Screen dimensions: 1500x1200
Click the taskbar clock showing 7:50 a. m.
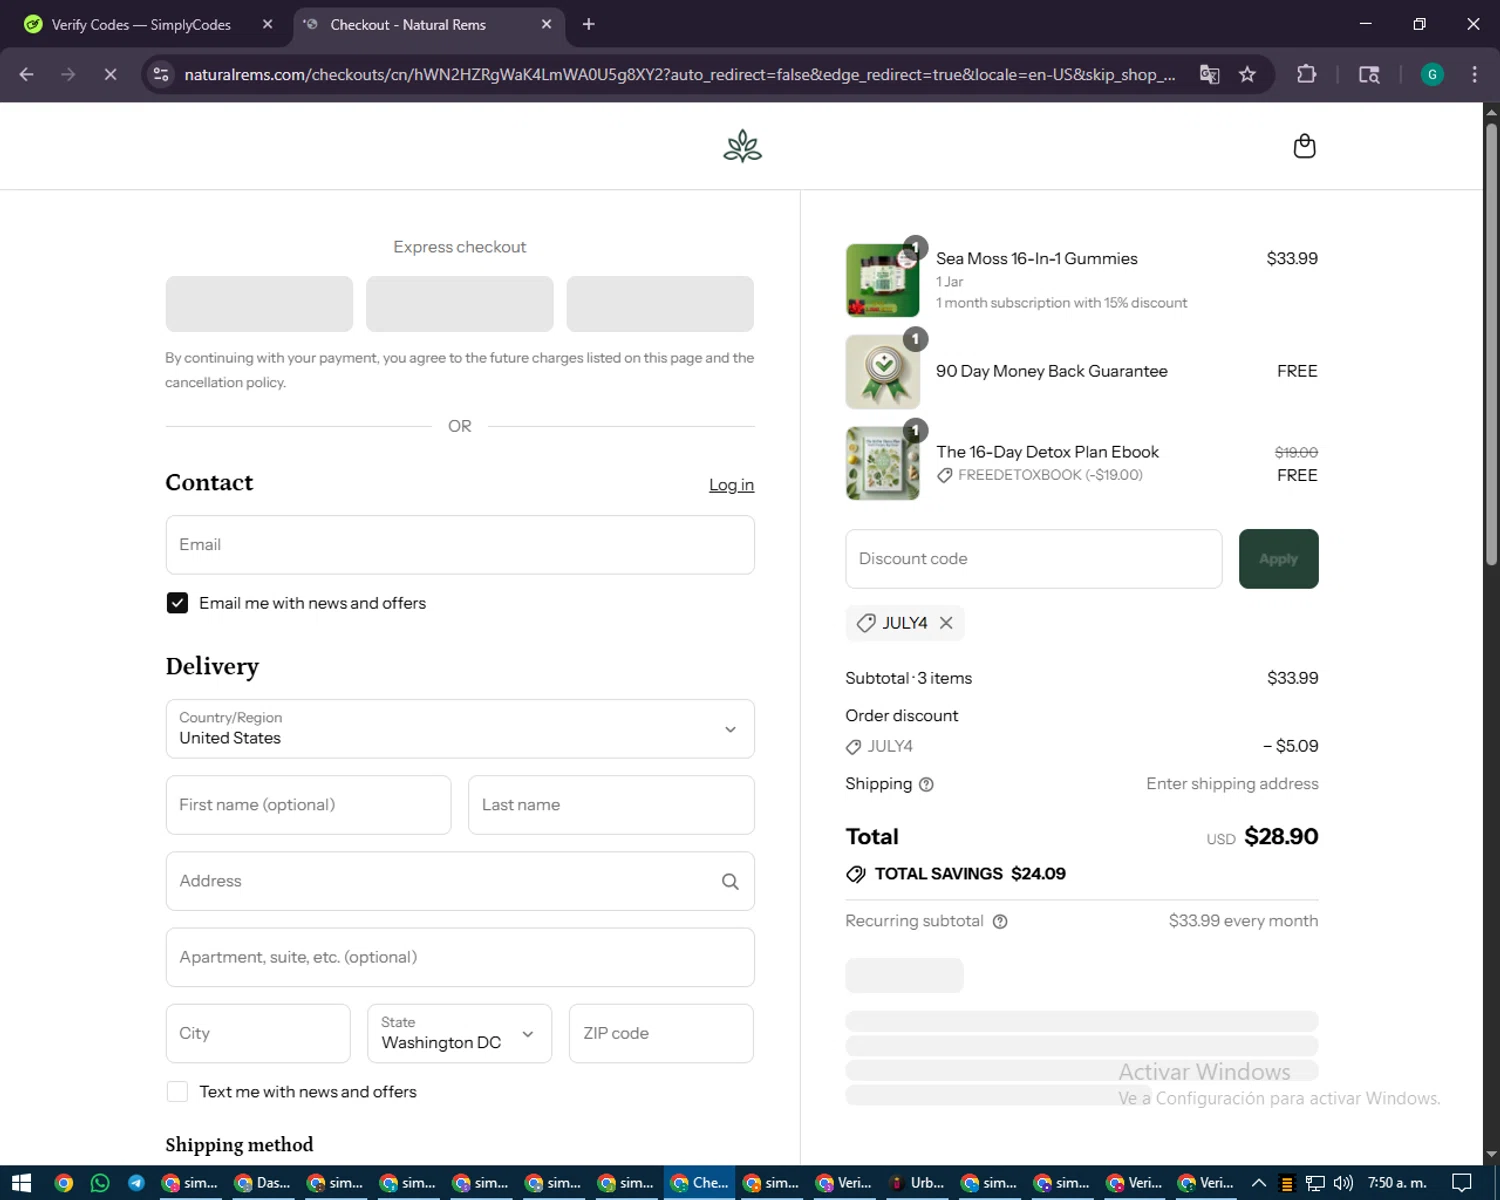click(1397, 1183)
